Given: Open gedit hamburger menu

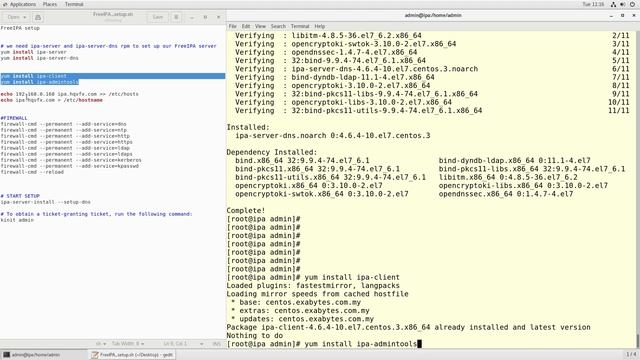Looking at the screenshot, I should point(176,17).
